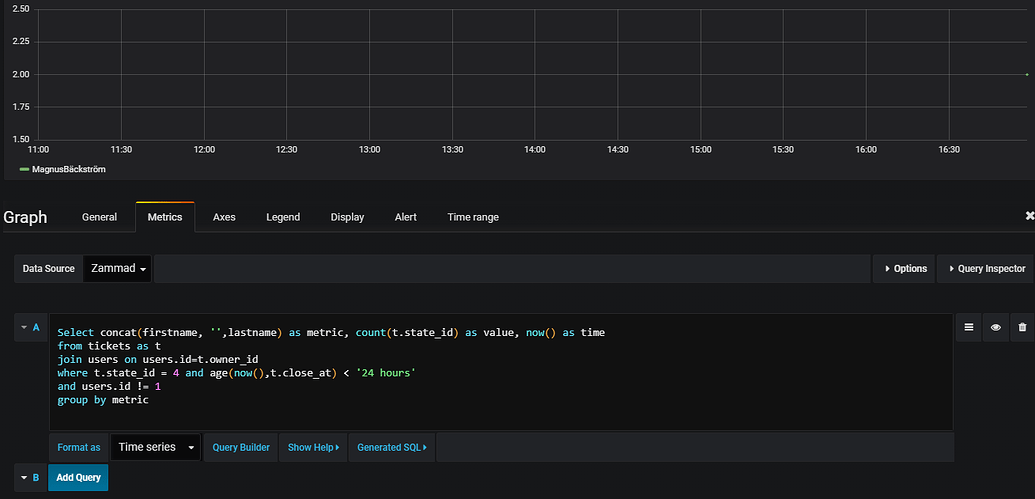Open the Zammad data source dropdown
The height and width of the screenshot is (499, 1035).
[x=118, y=268]
